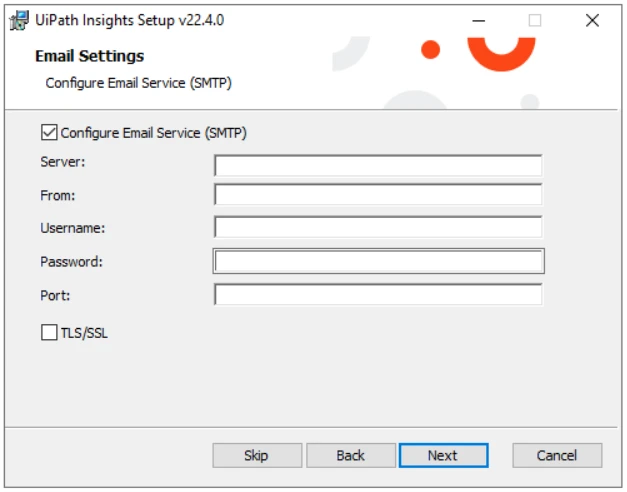Select the 'Password:' label text
Screen dimensions: 627x492
(x=72, y=262)
